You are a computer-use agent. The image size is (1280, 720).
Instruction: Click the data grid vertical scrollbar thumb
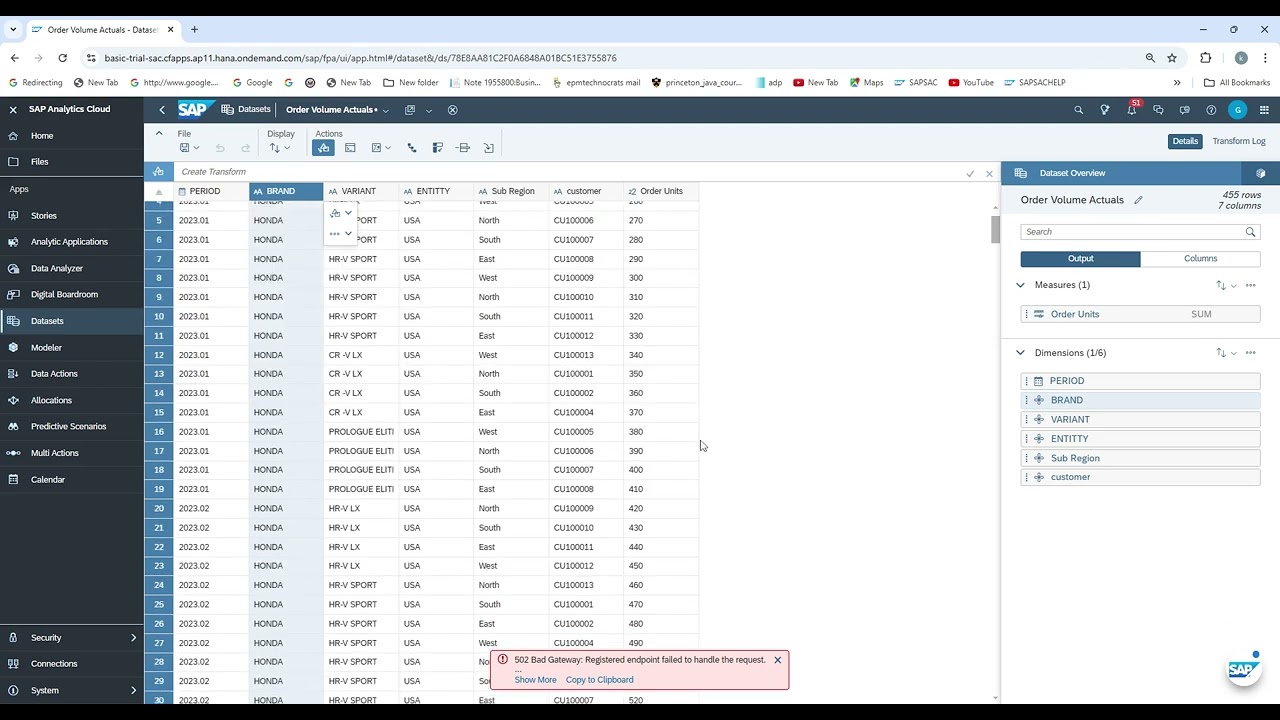click(x=995, y=229)
